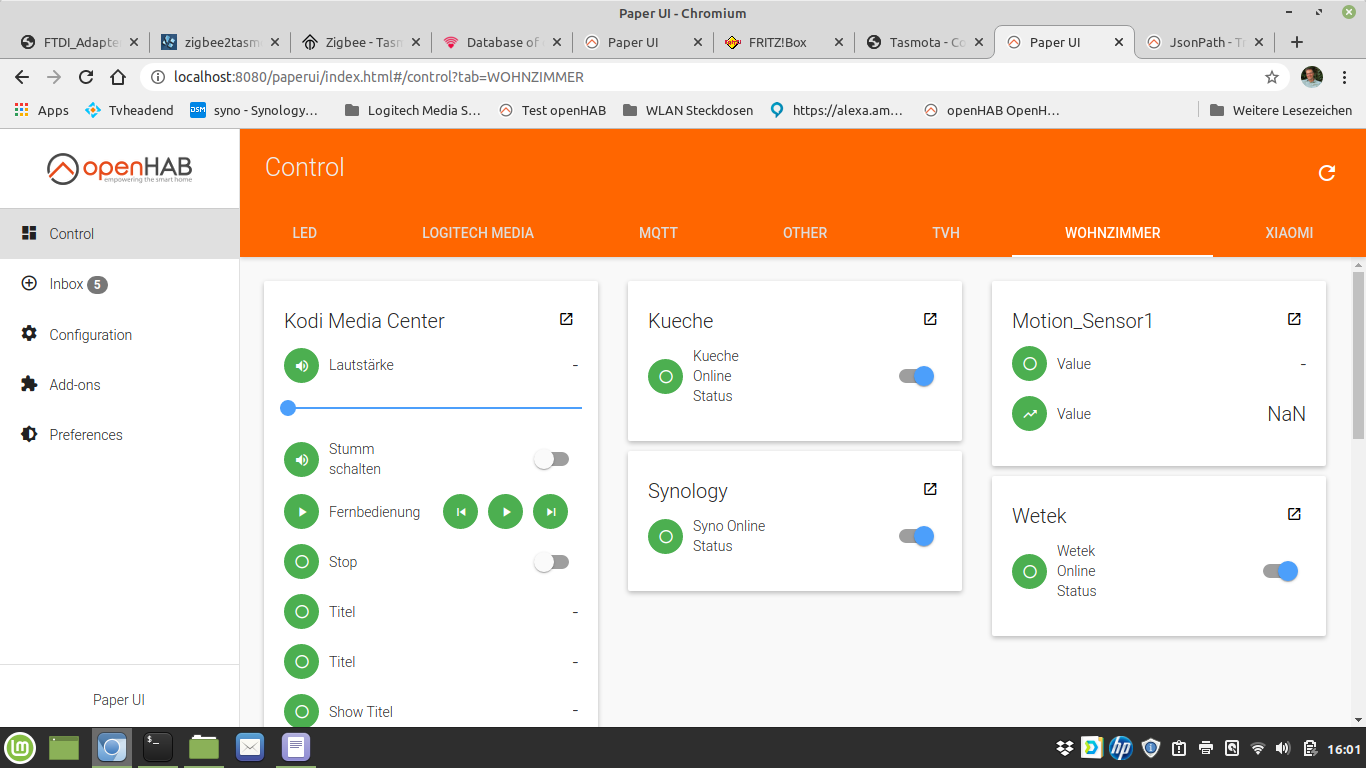Image resolution: width=1366 pixels, height=768 pixels.
Task: Open the Weitere Lesezeichen folder
Action: tap(1281, 110)
